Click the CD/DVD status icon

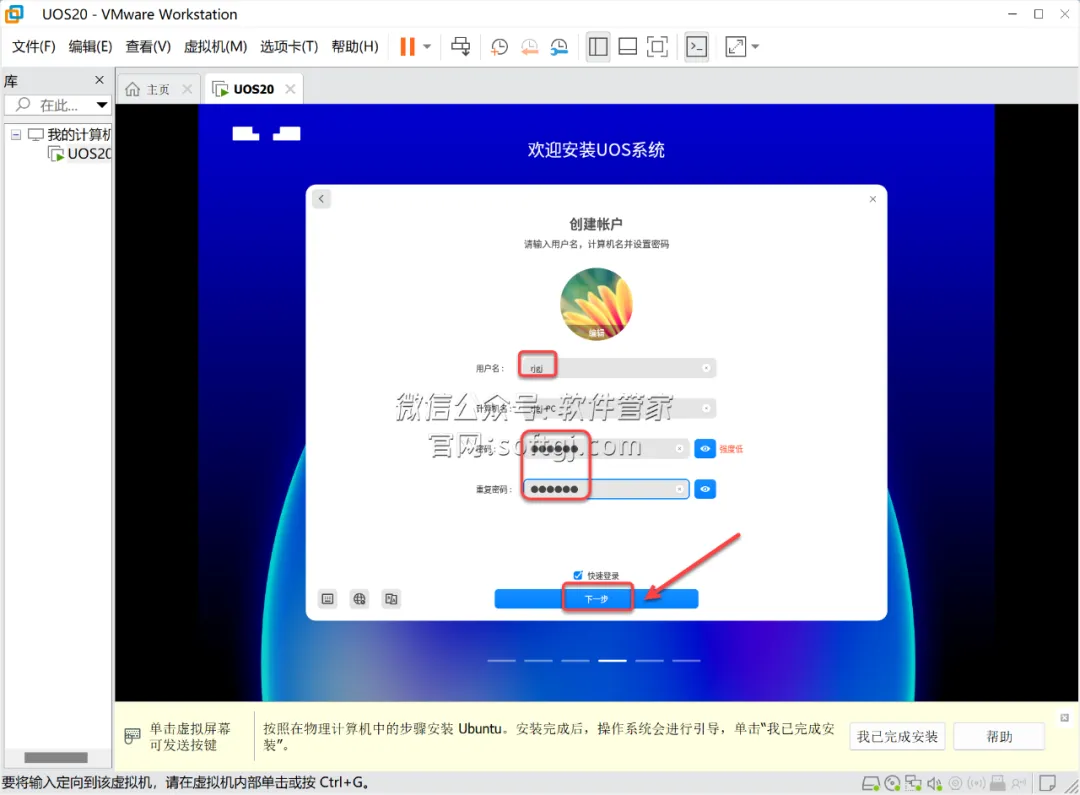(x=892, y=783)
